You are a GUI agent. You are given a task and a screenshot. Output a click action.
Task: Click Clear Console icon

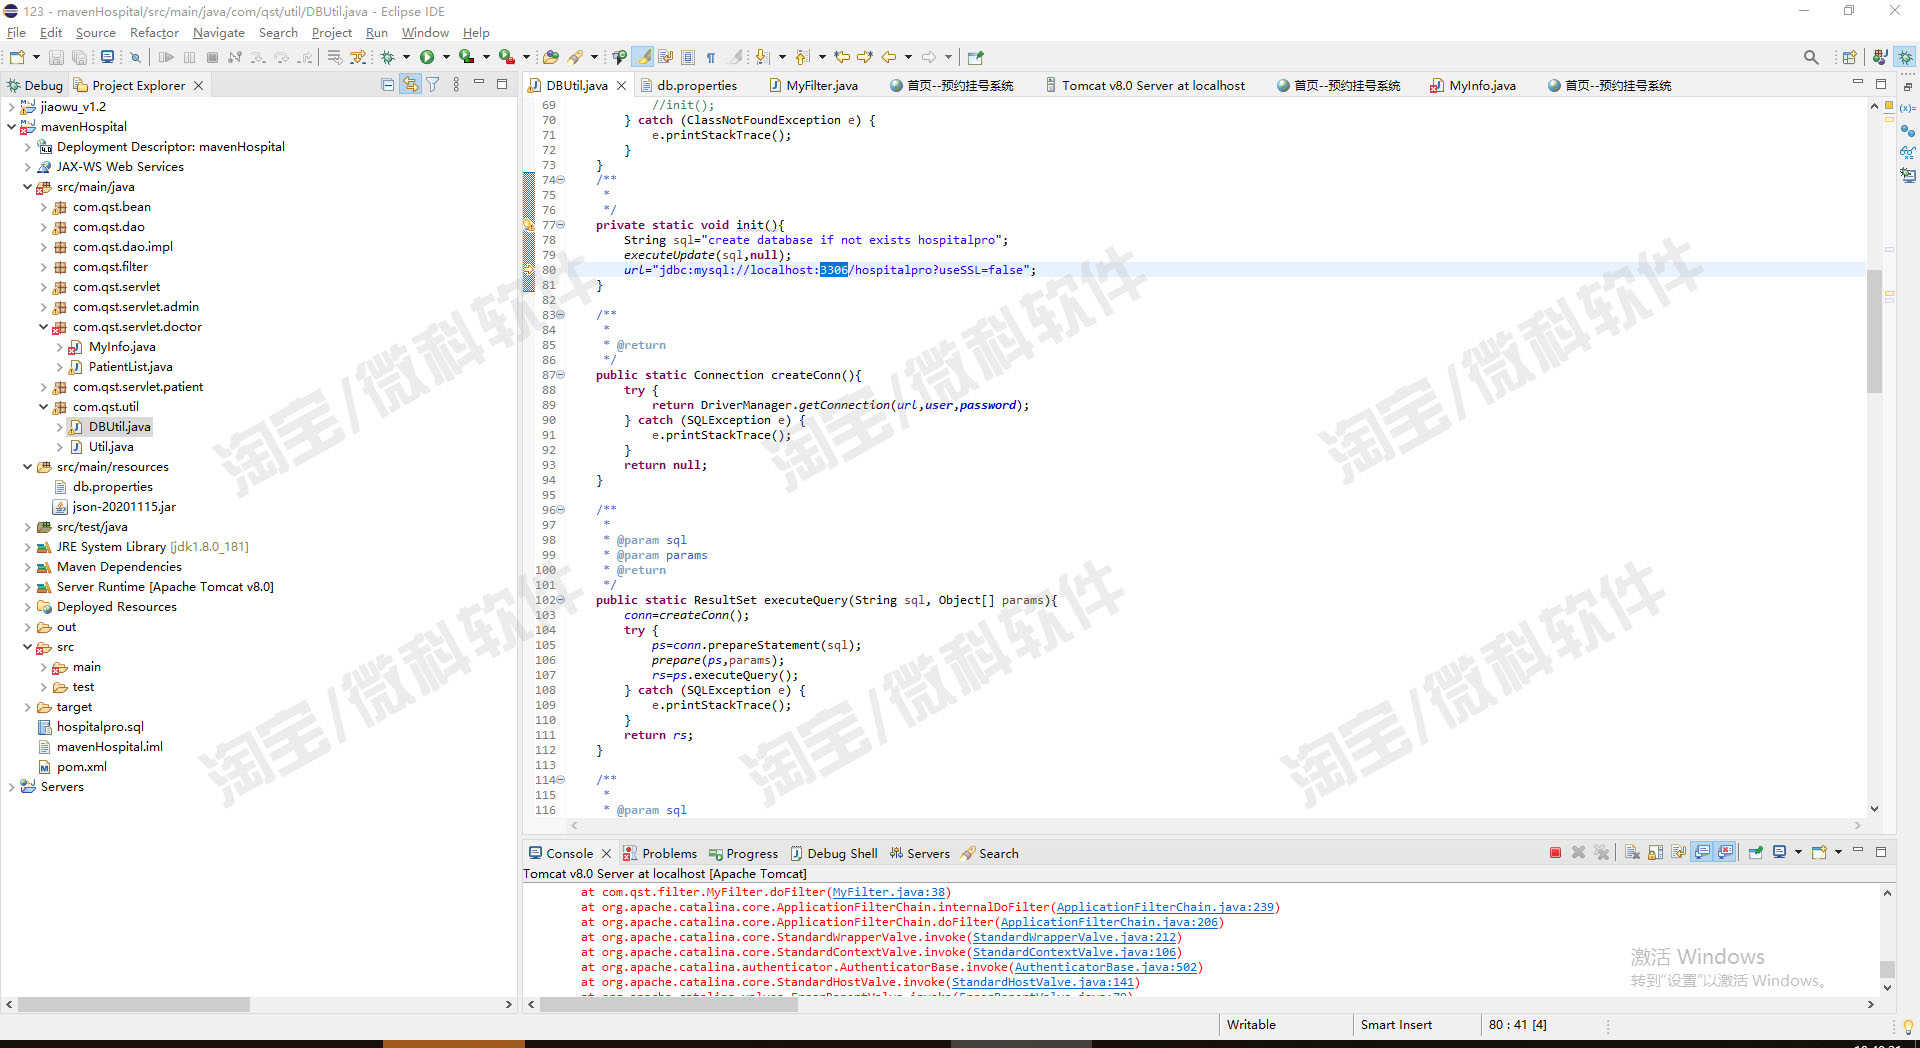point(1632,853)
